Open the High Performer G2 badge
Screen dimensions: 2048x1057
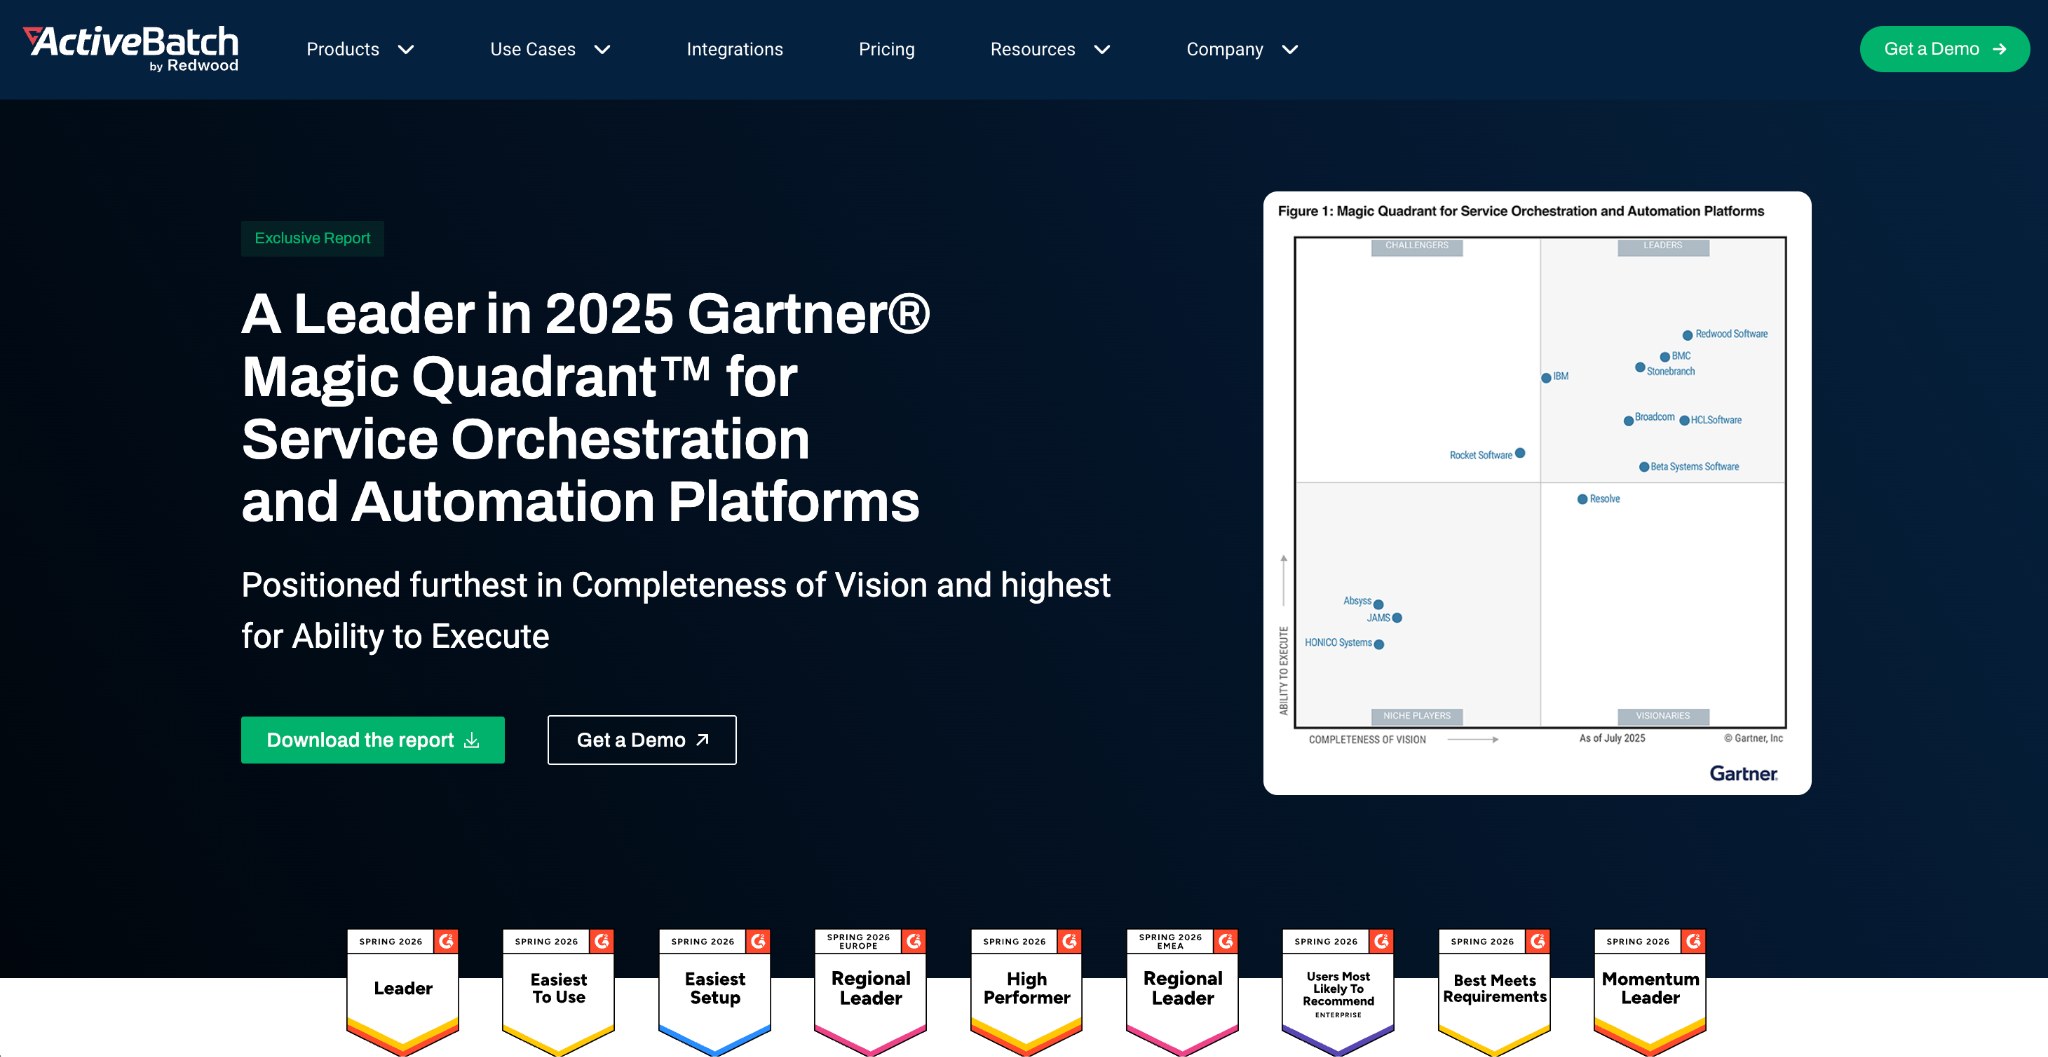click(1027, 992)
